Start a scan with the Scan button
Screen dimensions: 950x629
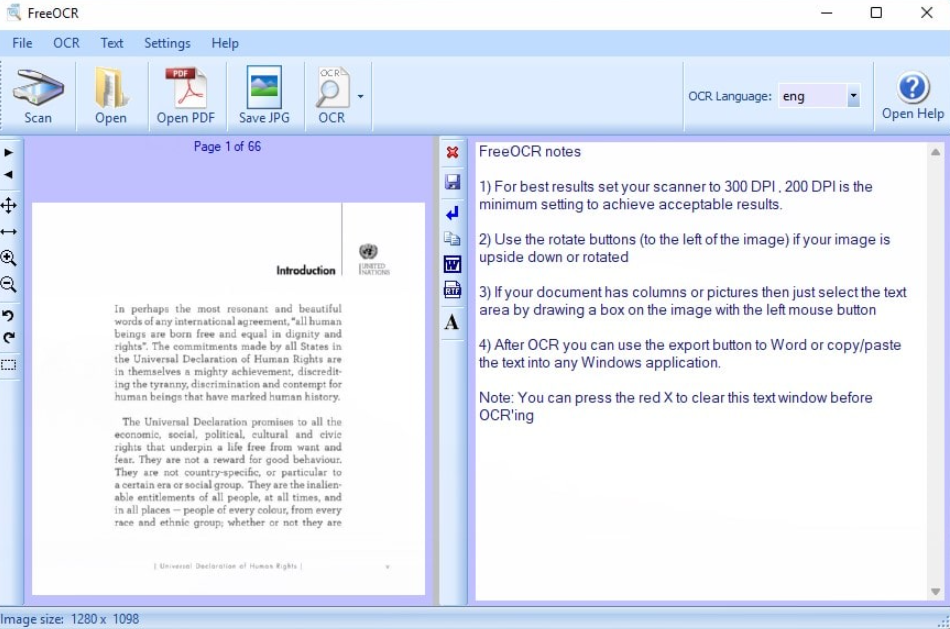pyautogui.click(x=38, y=96)
